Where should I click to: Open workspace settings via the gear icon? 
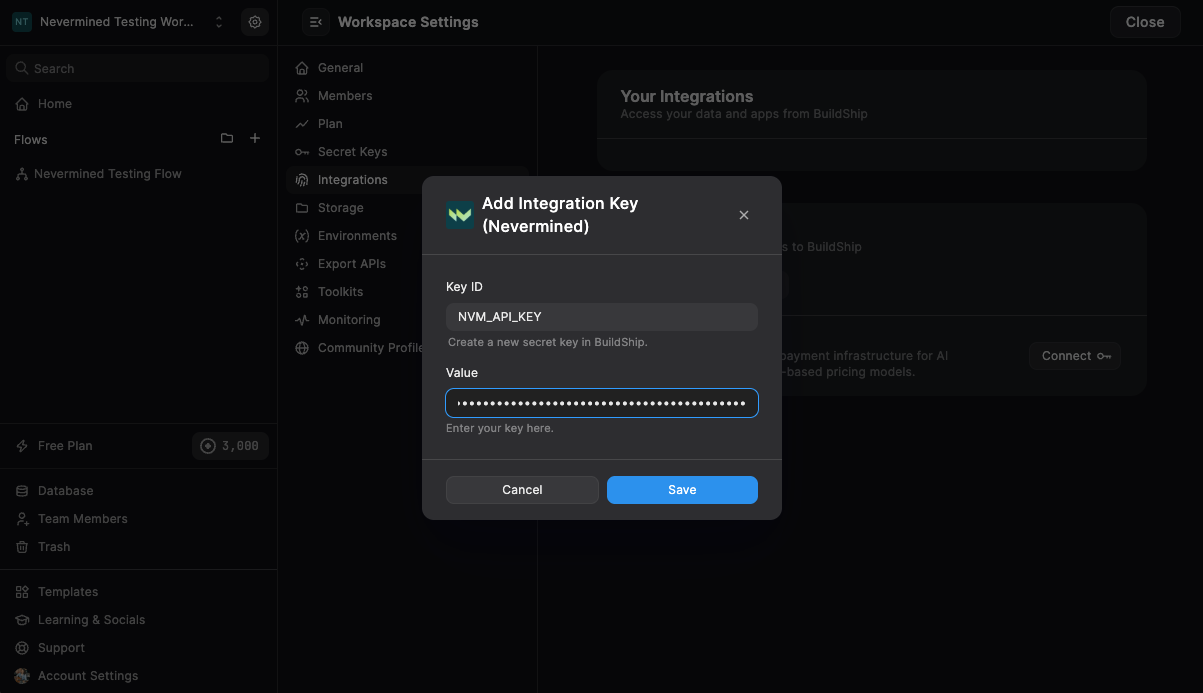254,21
